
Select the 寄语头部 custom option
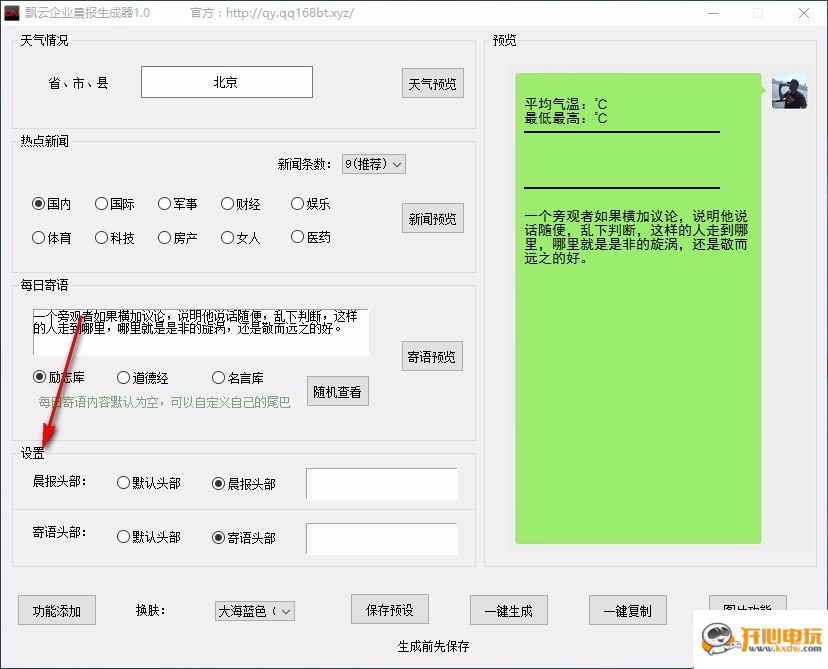tap(243, 538)
